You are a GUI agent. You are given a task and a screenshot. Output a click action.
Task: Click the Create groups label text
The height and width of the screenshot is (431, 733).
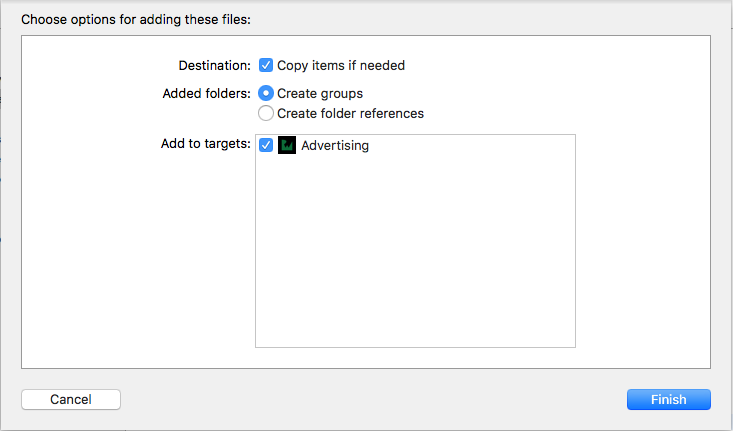point(320,93)
